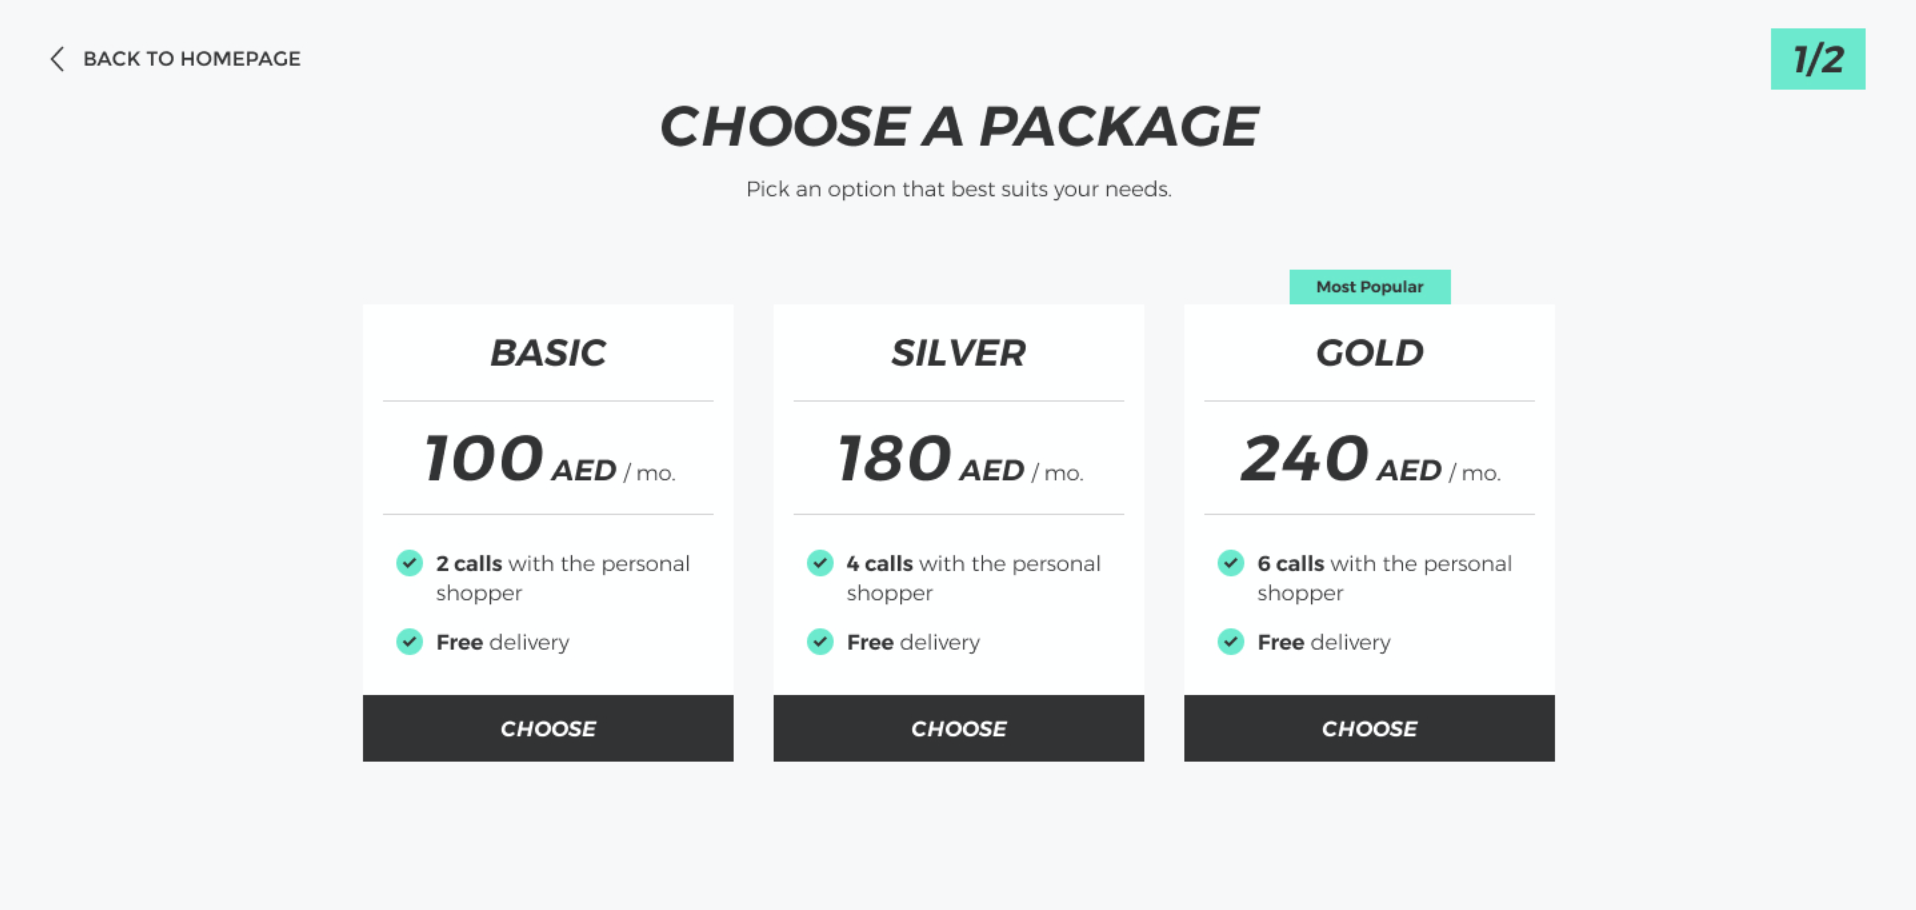Click Gold's 6 calls checkmark icon
Image resolution: width=1916 pixels, height=910 pixels.
(x=1231, y=563)
